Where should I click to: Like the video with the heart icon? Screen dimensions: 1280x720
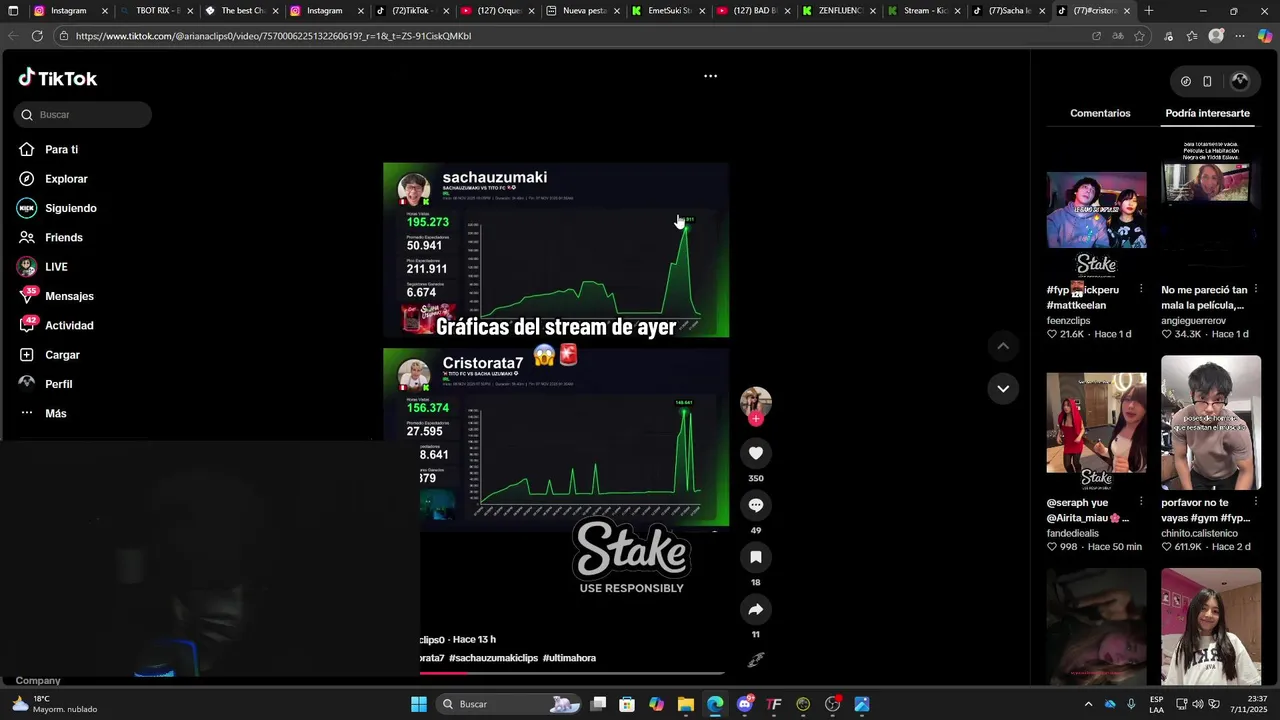(x=756, y=453)
